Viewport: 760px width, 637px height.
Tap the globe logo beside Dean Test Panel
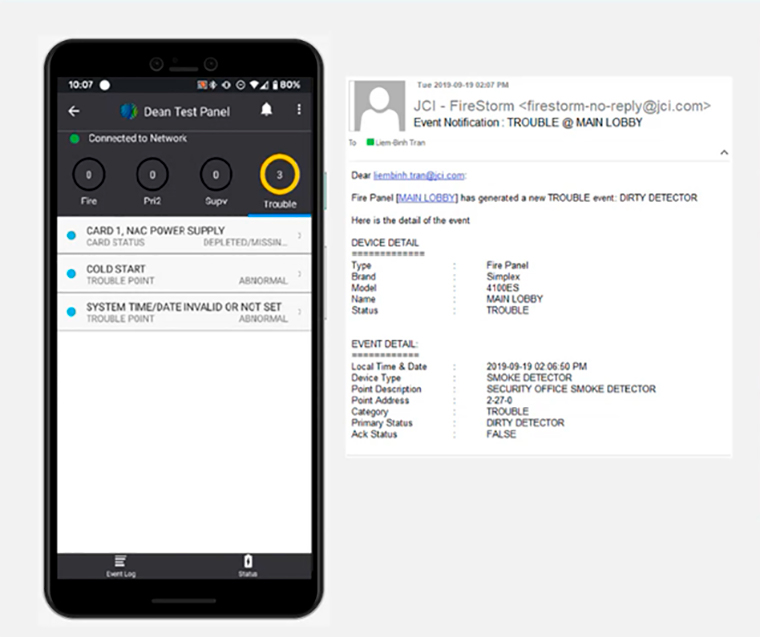(x=129, y=111)
